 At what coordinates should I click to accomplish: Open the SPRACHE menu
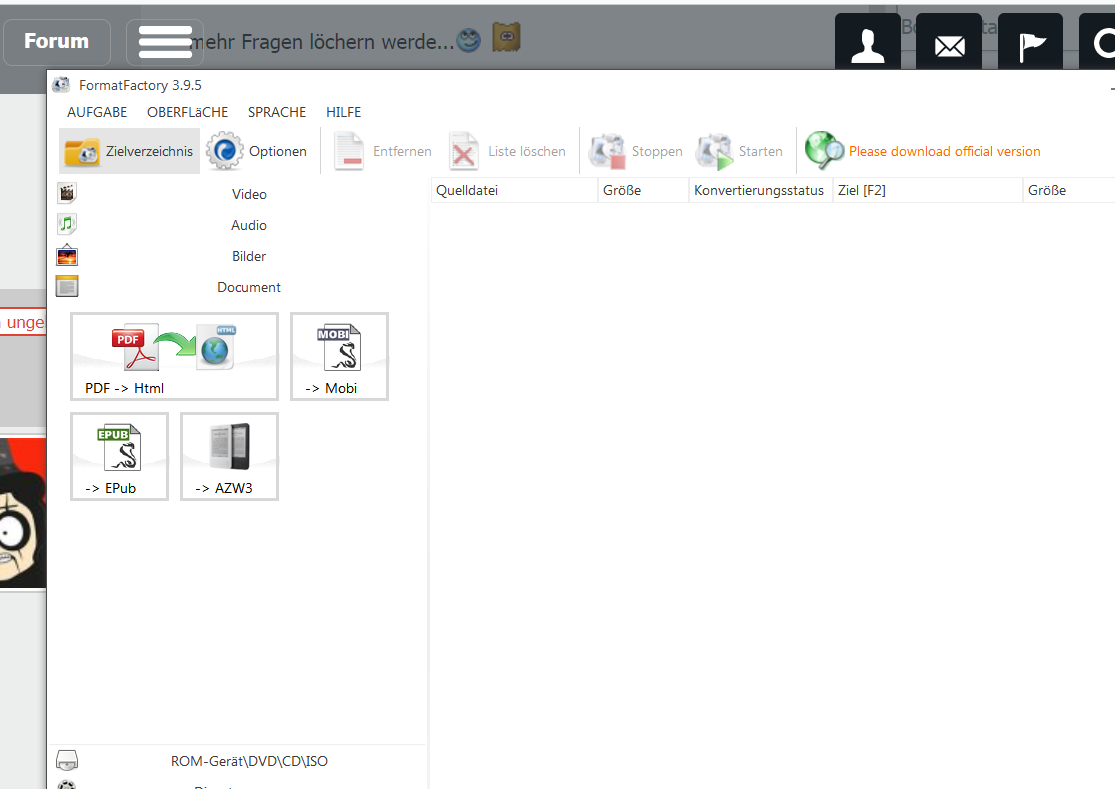[277, 112]
